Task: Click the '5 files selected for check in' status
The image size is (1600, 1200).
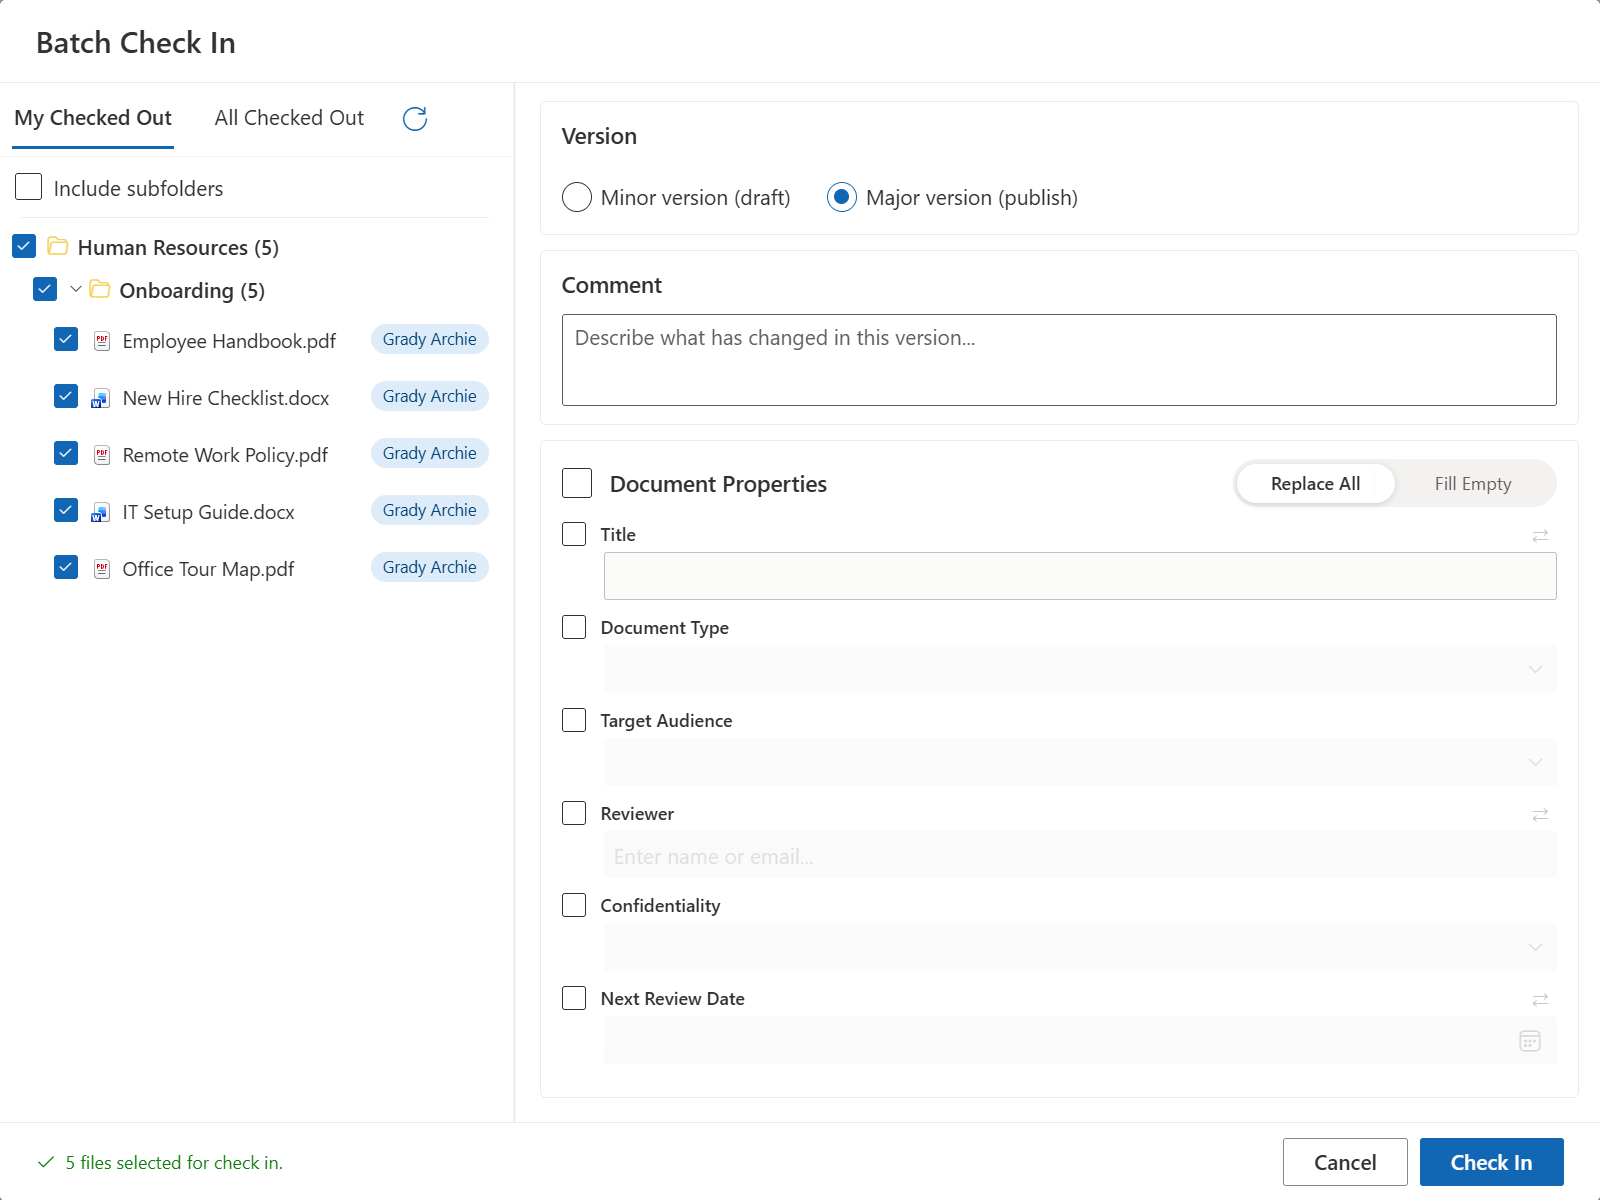Action: point(174,1162)
